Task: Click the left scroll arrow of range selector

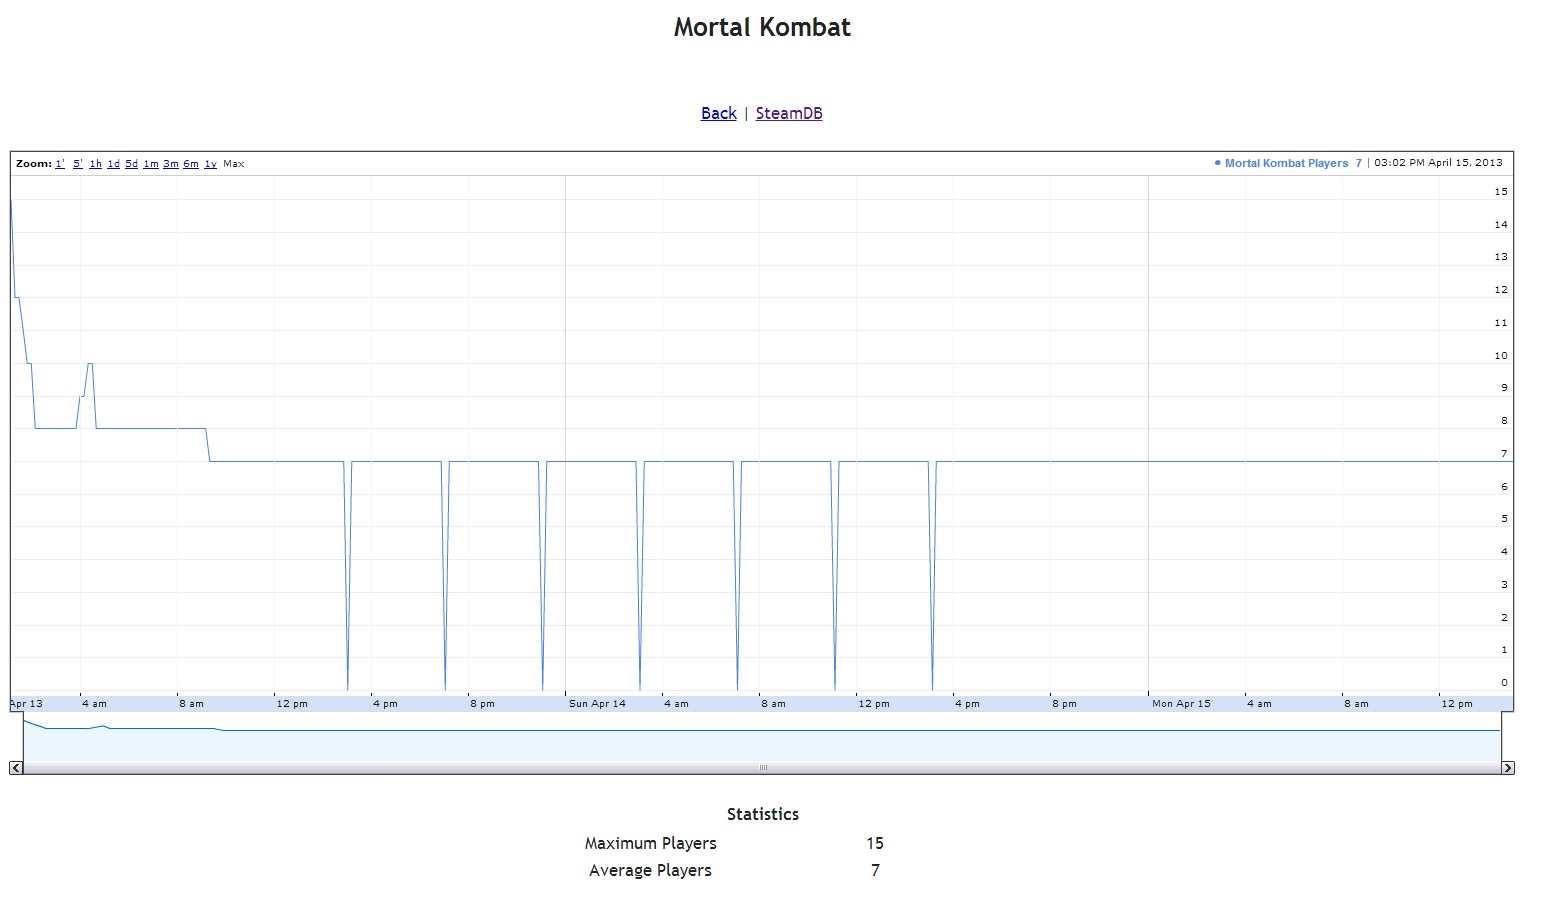Action: [x=16, y=768]
